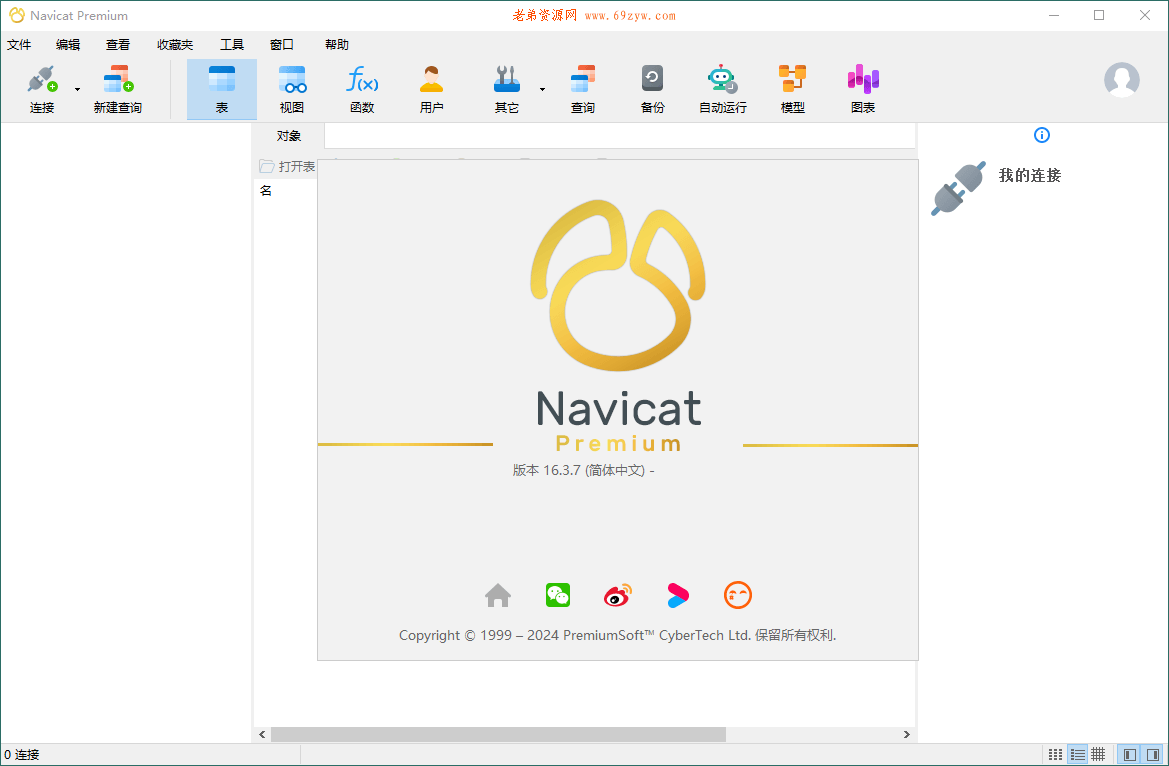Click the Connection (连接) plug icon

[x=42, y=79]
